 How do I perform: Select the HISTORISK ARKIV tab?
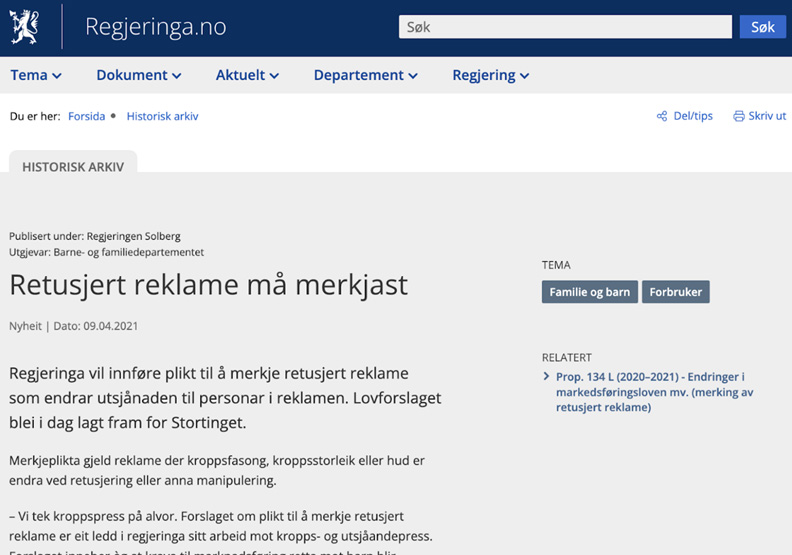(x=73, y=167)
